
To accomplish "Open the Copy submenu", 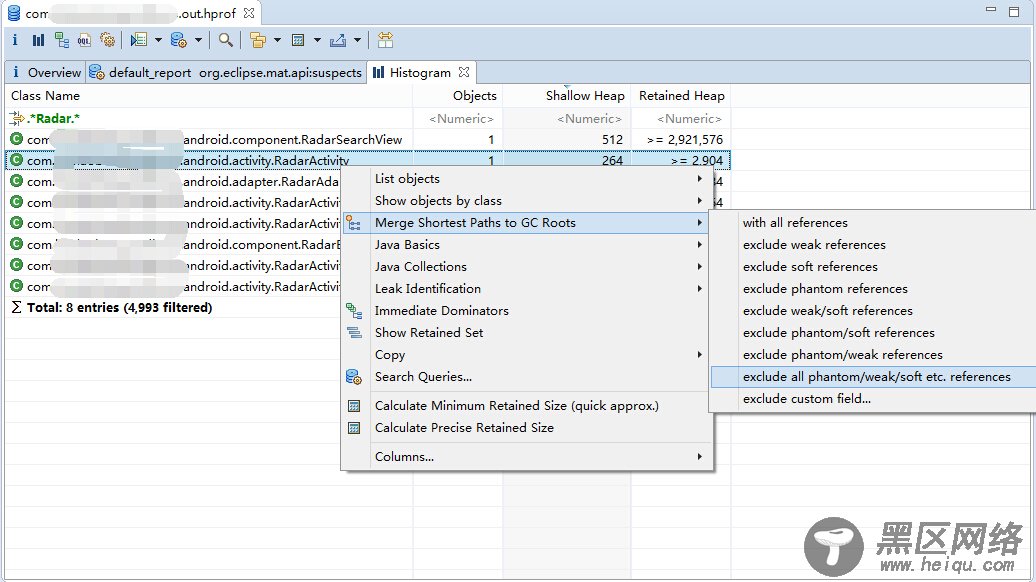I will (x=527, y=355).
